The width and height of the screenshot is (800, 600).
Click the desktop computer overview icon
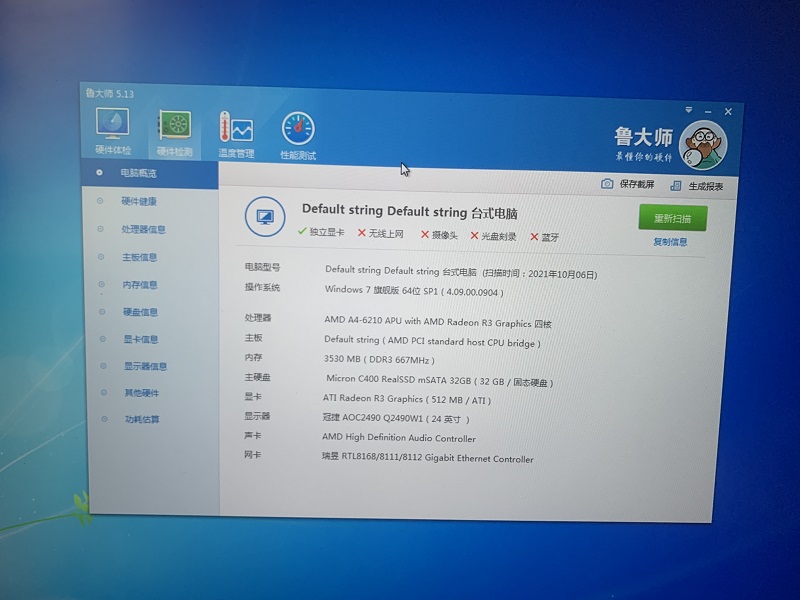pyautogui.click(x=265, y=217)
